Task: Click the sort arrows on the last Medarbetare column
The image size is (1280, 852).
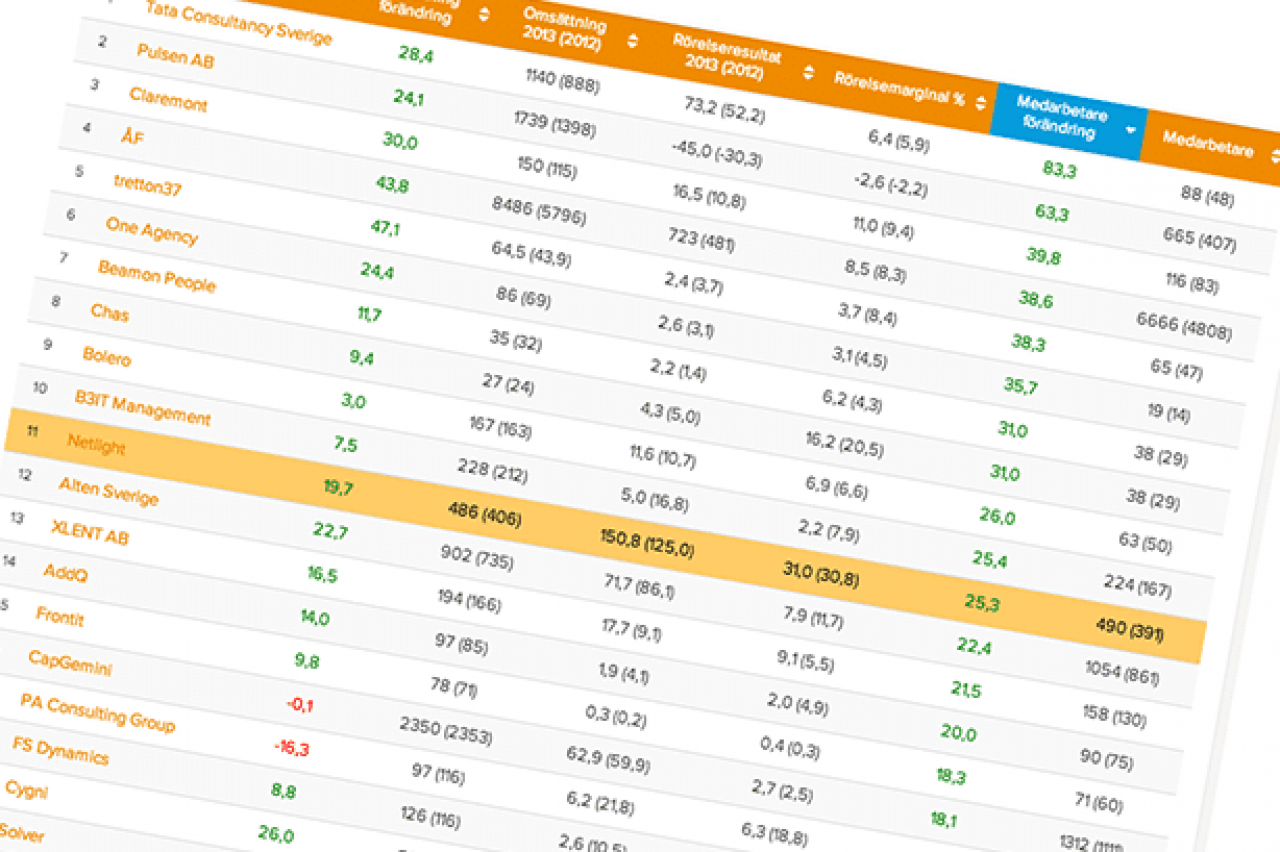Action: (1275, 155)
